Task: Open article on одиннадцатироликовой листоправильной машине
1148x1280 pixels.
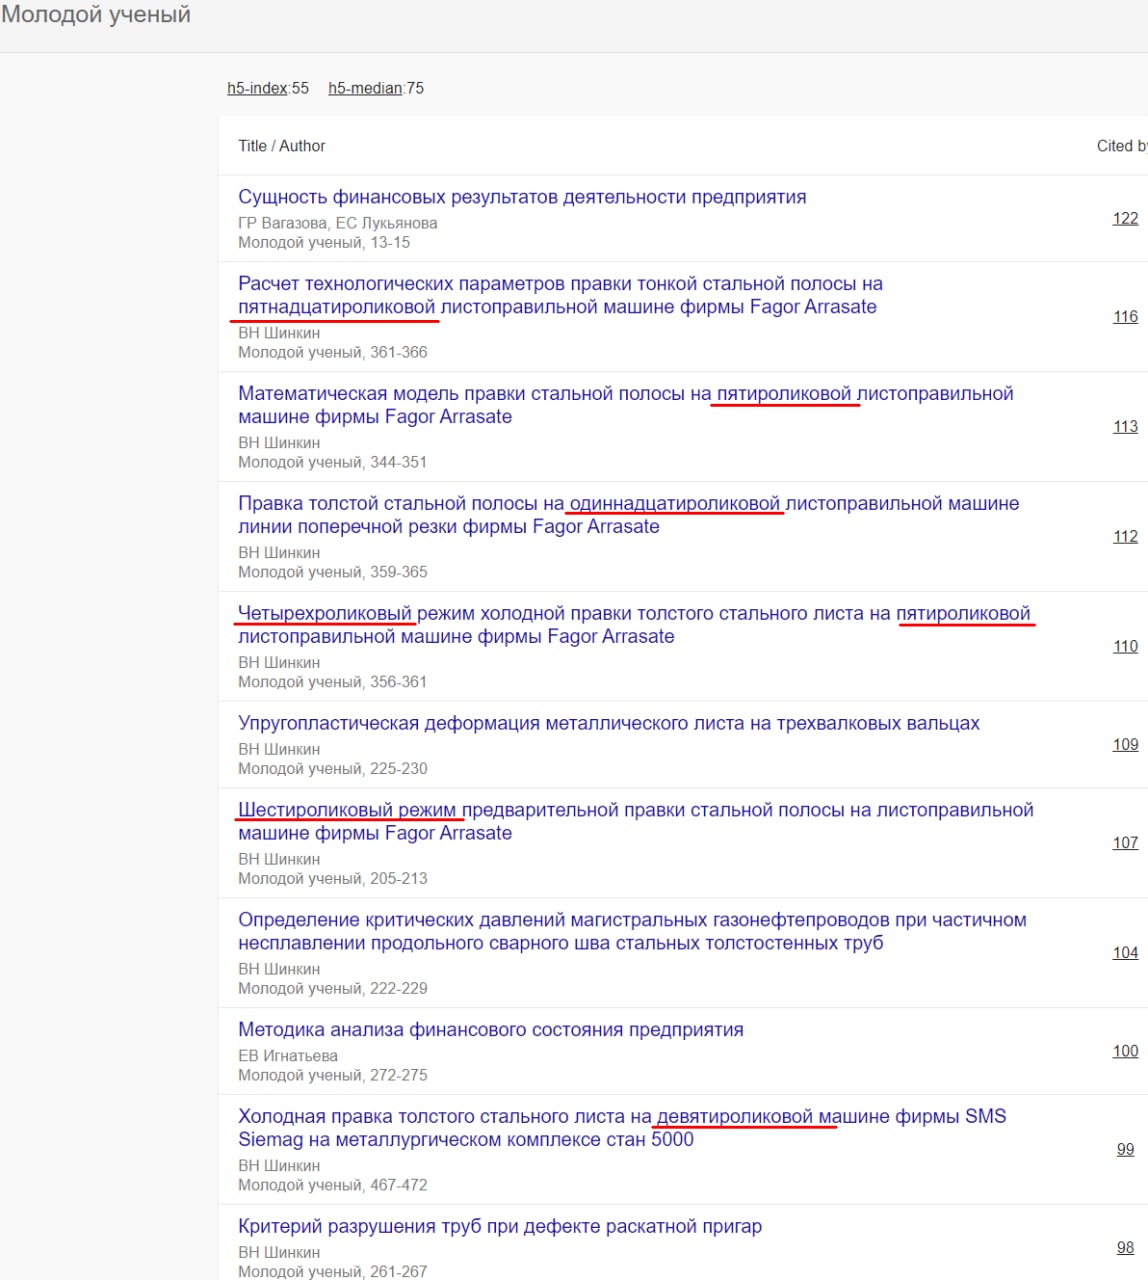Action: [629, 515]
